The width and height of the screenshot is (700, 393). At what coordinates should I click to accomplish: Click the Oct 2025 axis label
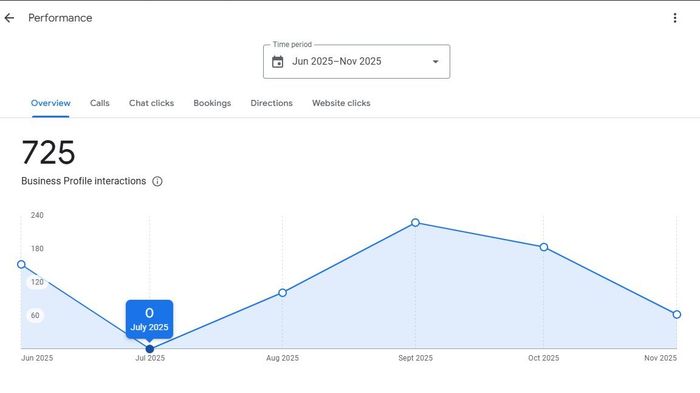(x=543, y=358)
